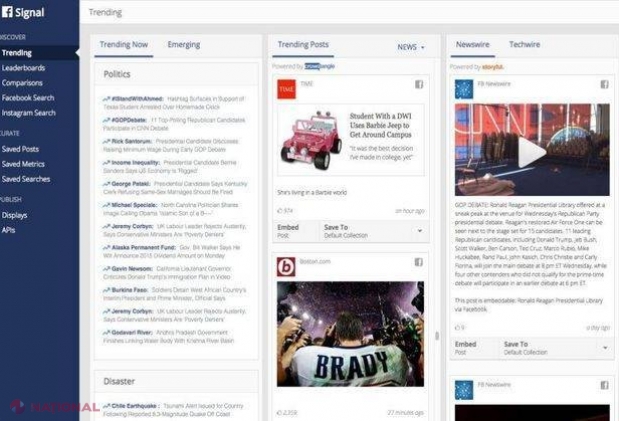Click like count on Boston.com post
The image size is (619, 421).
point(287,413)
